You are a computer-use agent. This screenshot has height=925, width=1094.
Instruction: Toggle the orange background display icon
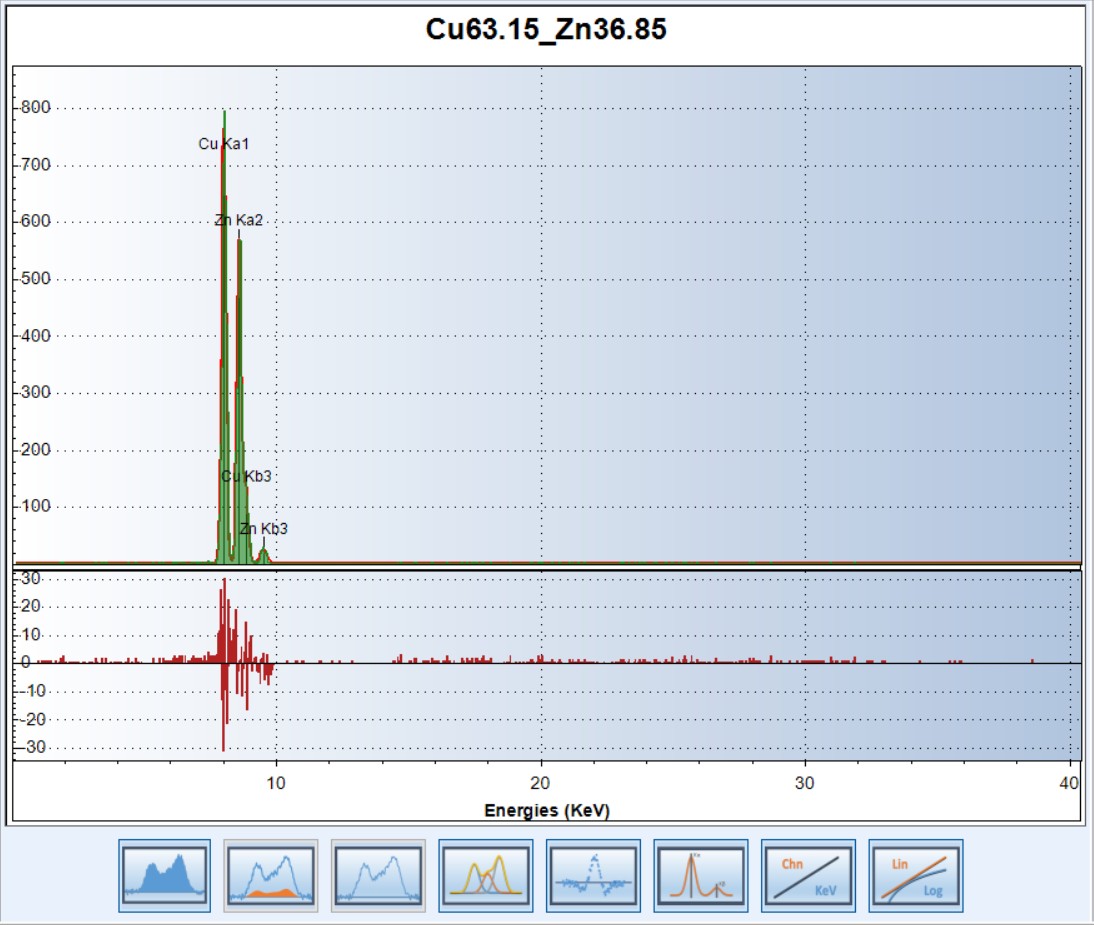click(x=271, y=875)
